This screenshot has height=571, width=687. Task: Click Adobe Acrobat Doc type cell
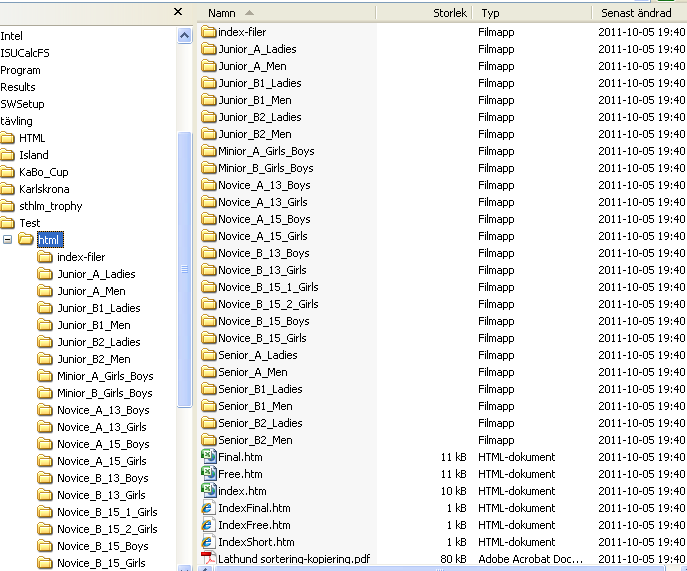(x=531, y=559)
